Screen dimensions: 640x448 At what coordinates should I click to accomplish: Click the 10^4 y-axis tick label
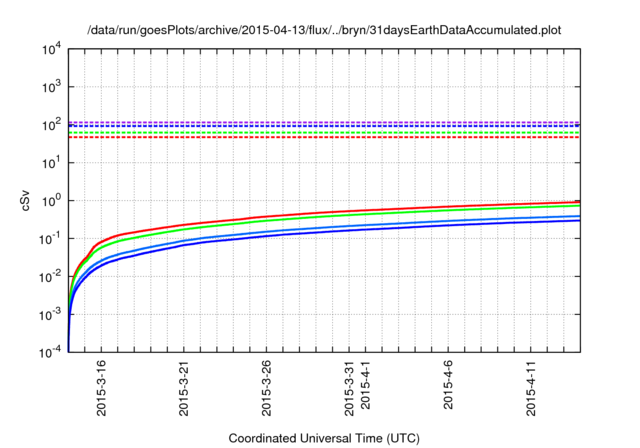coord(51,49)
